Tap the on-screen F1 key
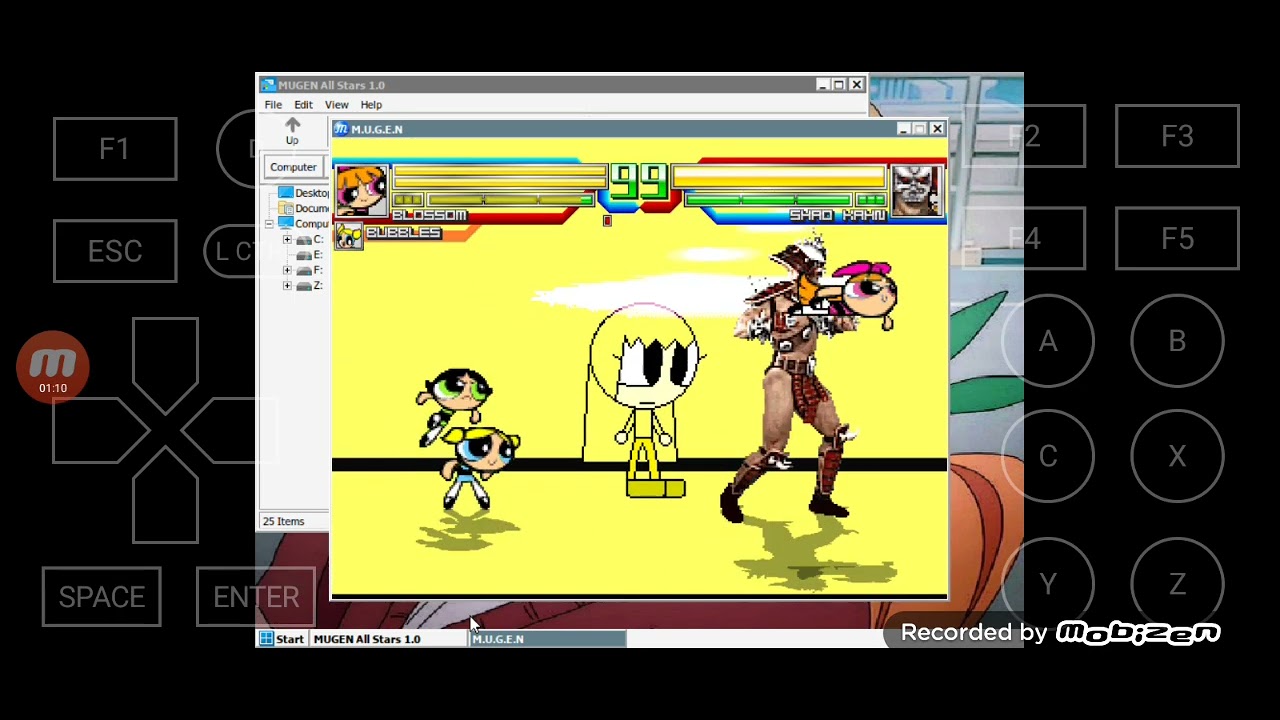The image size is (1280, 720). 115,149
